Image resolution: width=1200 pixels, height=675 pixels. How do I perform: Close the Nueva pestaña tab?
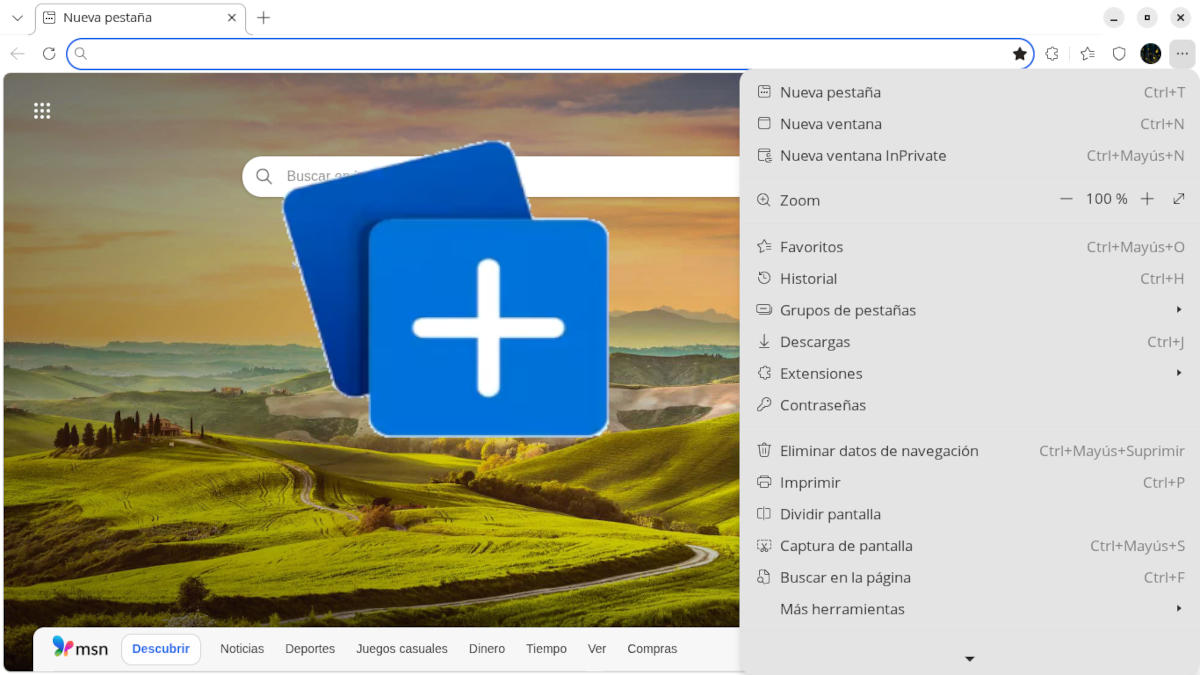232,18
